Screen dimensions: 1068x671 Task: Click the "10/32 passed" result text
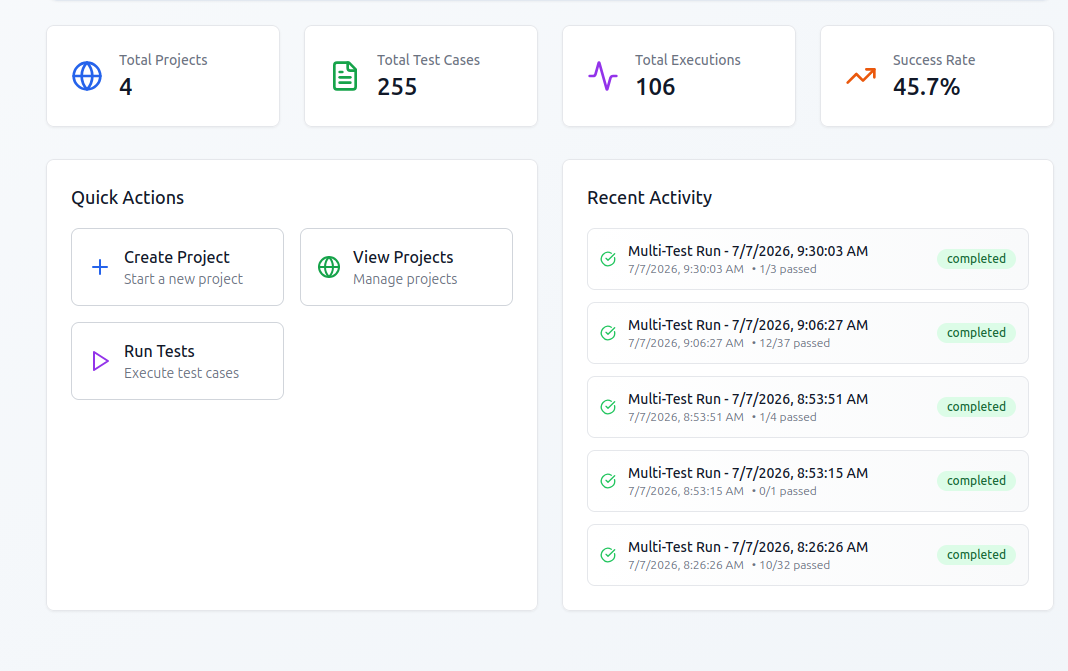[795, 565]
